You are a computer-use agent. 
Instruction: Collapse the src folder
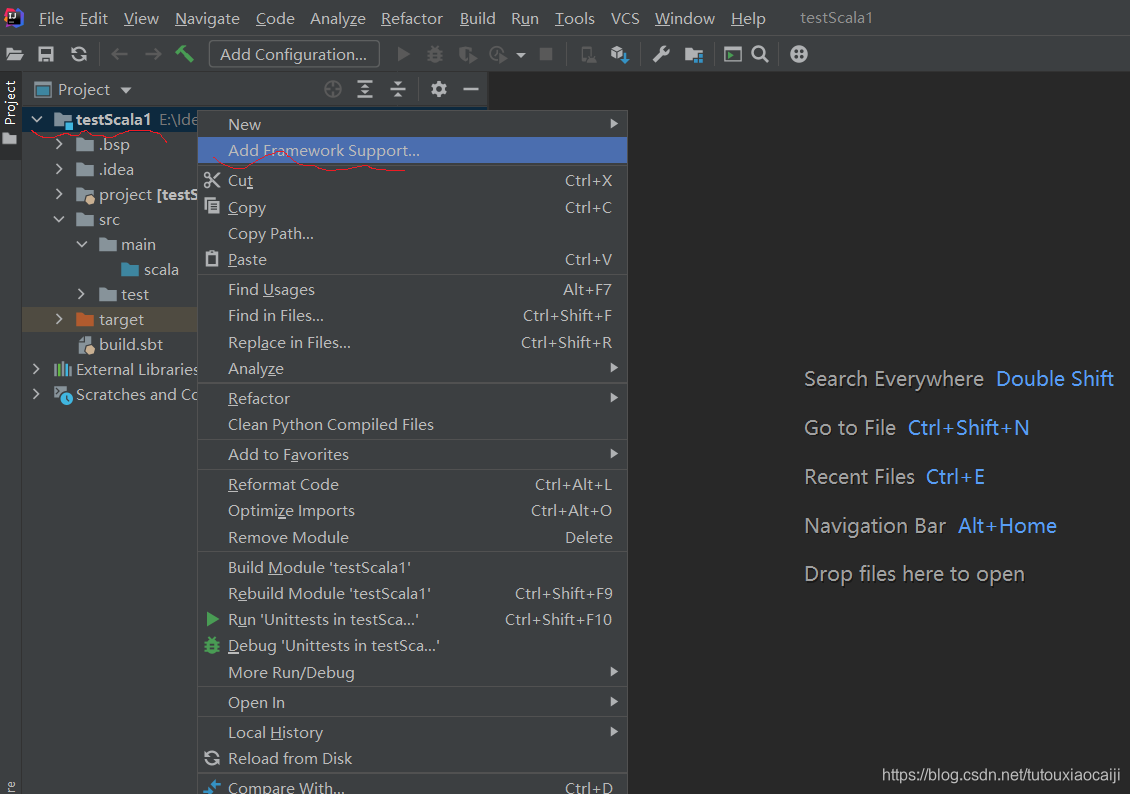[x=59, y=219]
